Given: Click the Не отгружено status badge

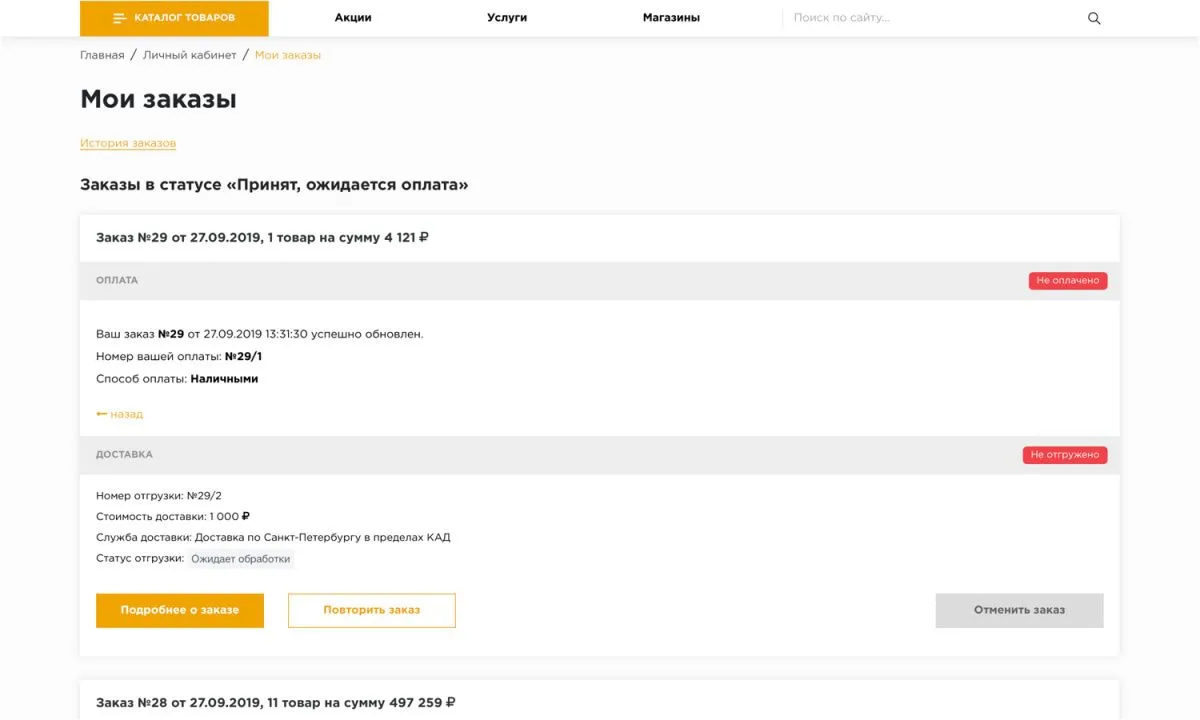Looking at the screenshot, I should point(1064,455).
